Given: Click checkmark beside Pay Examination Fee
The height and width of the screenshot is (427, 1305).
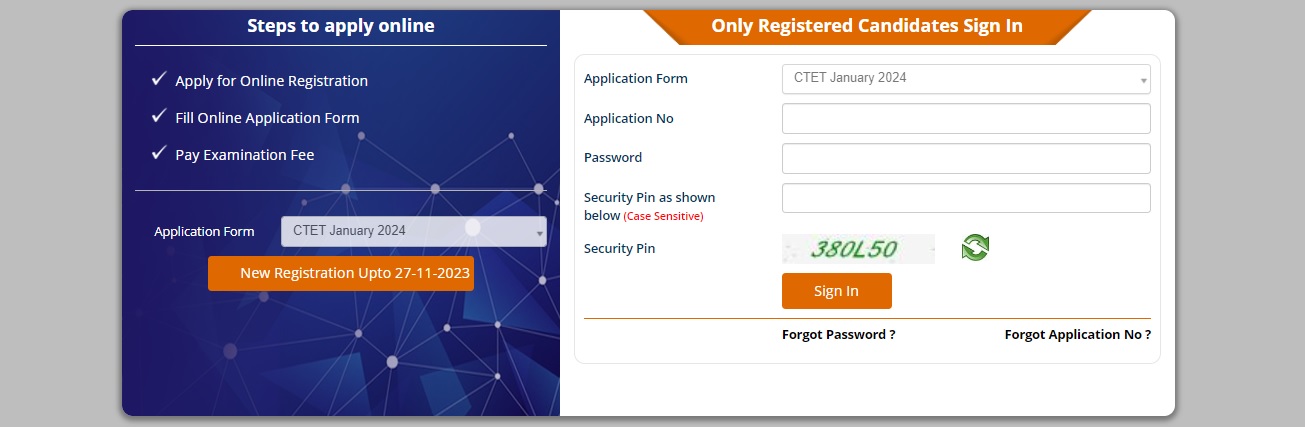Looking at the screenshot, I should click(x=158, y=153).
